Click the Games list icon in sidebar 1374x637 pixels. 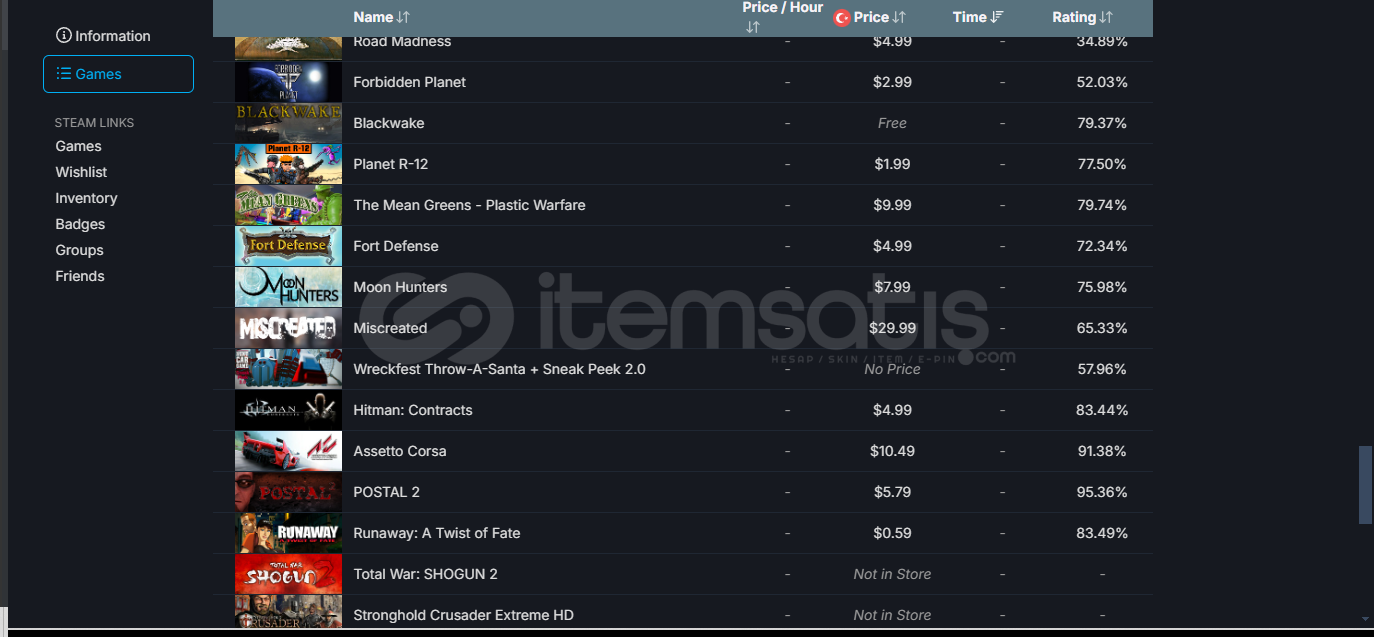(64, 74)
